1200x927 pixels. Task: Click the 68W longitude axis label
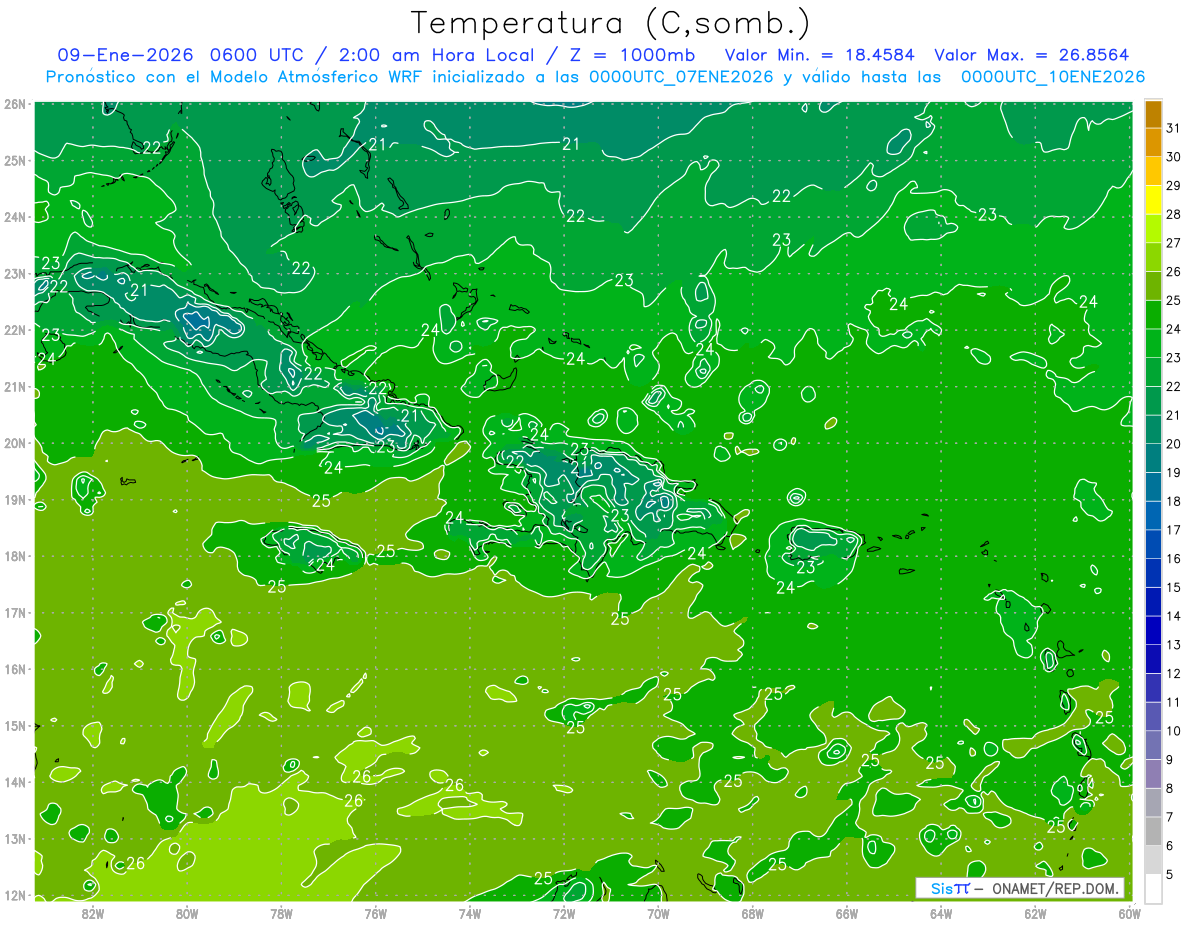coord(753,913)
